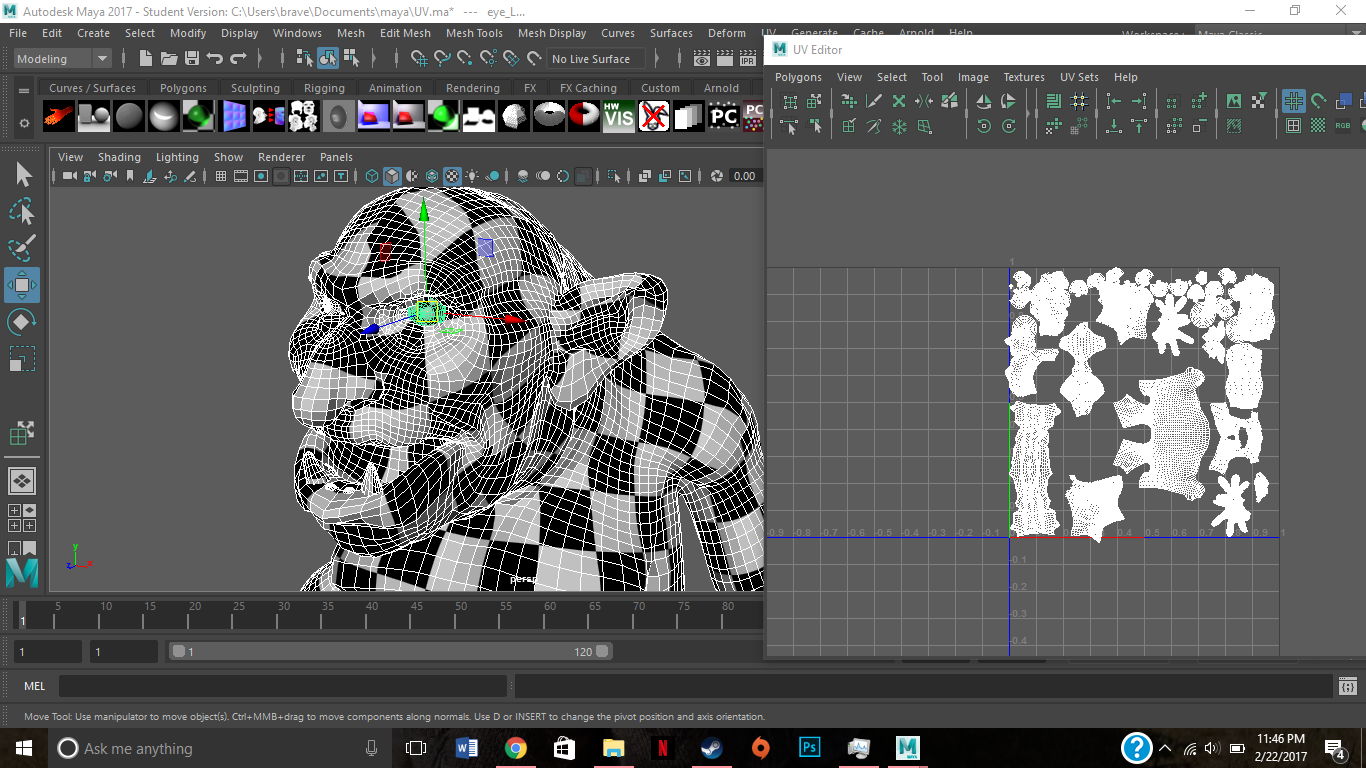
Task: Select the Move tool from the toolbox
Action: click(21, 285)
